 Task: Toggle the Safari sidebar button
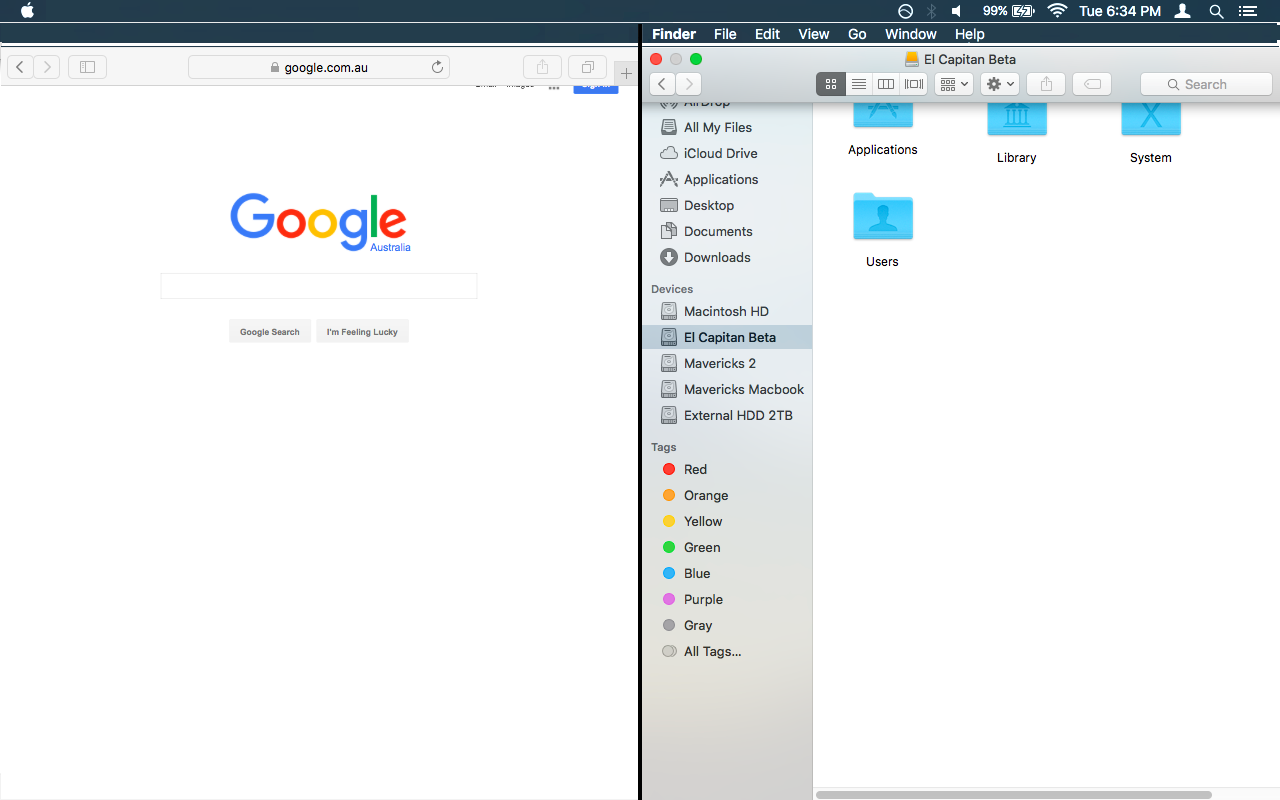(87, 67)
